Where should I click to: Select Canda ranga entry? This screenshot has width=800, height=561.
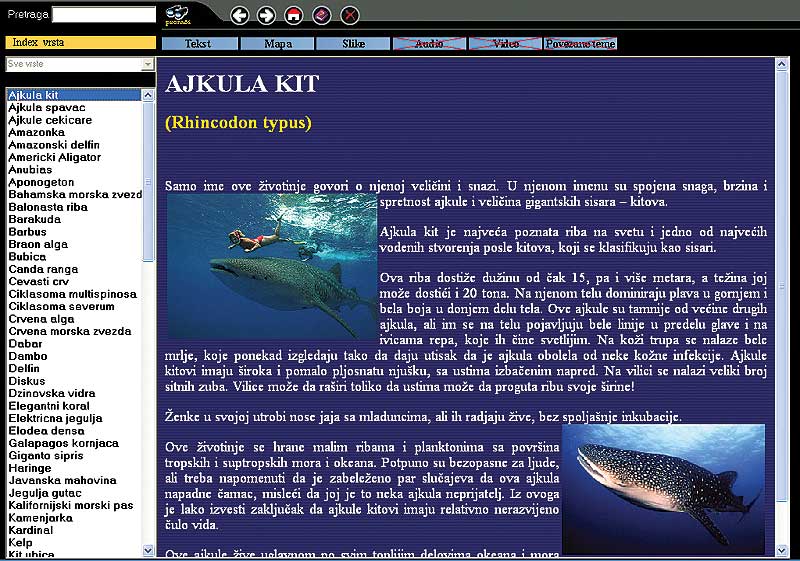[x=74, y=269]
